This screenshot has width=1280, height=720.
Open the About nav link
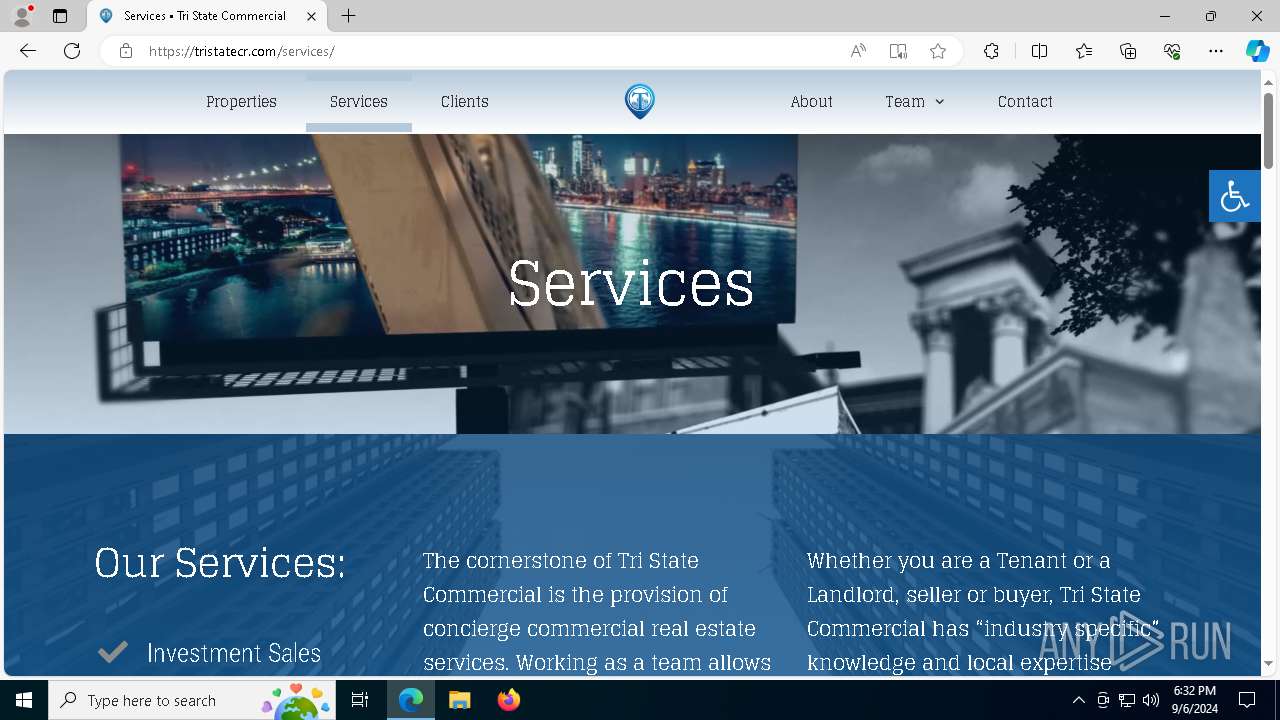[x=811, y=102]
